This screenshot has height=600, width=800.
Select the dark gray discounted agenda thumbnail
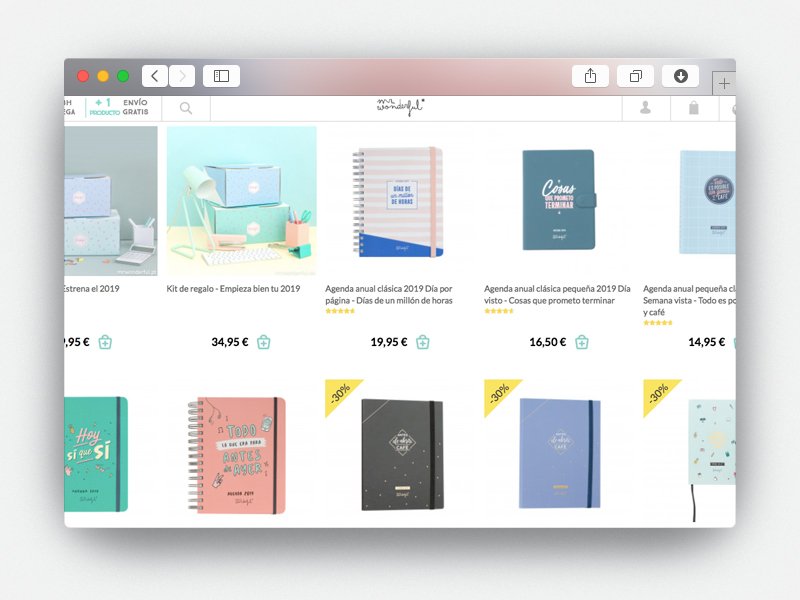point(400,453)
